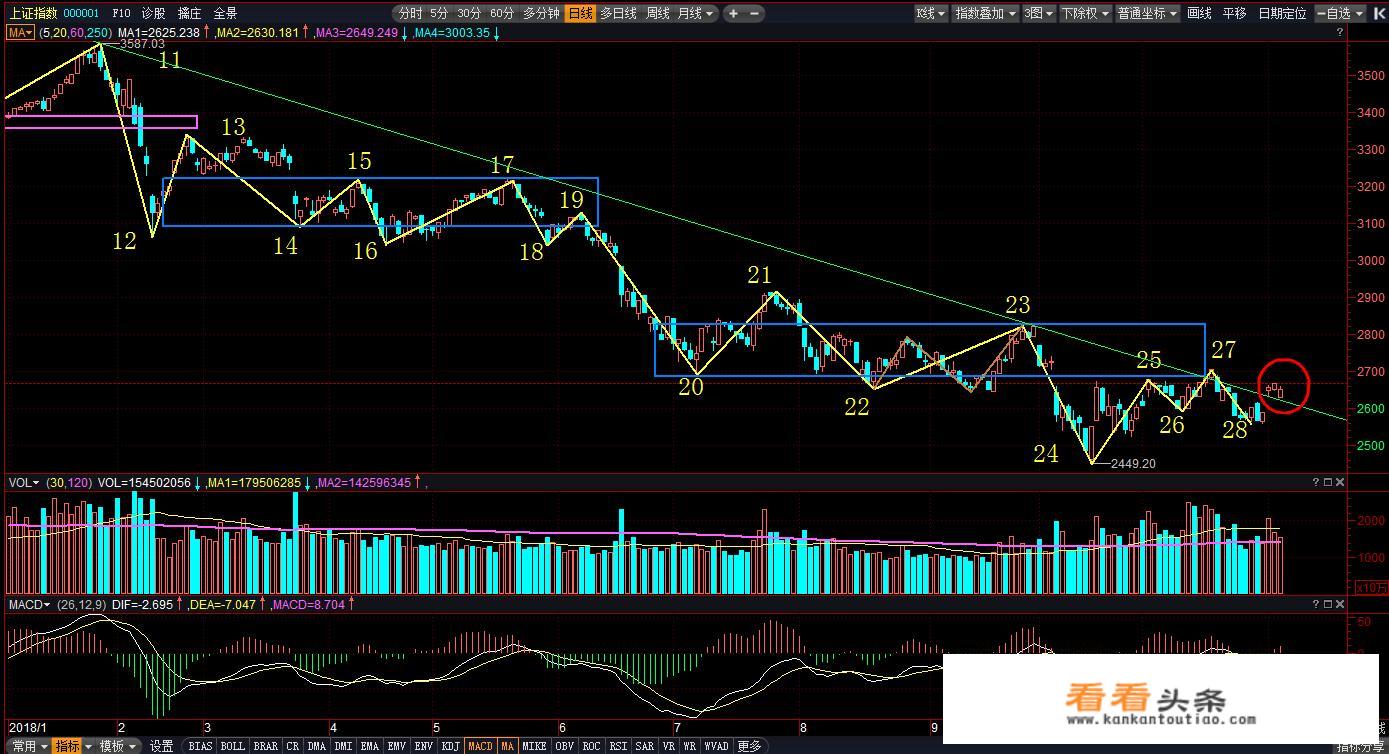Image resolution: width=1389 pixels, height=754 pixels.
Task: Open the MACD pane indicator dropdown
Action: pos(29,604)
